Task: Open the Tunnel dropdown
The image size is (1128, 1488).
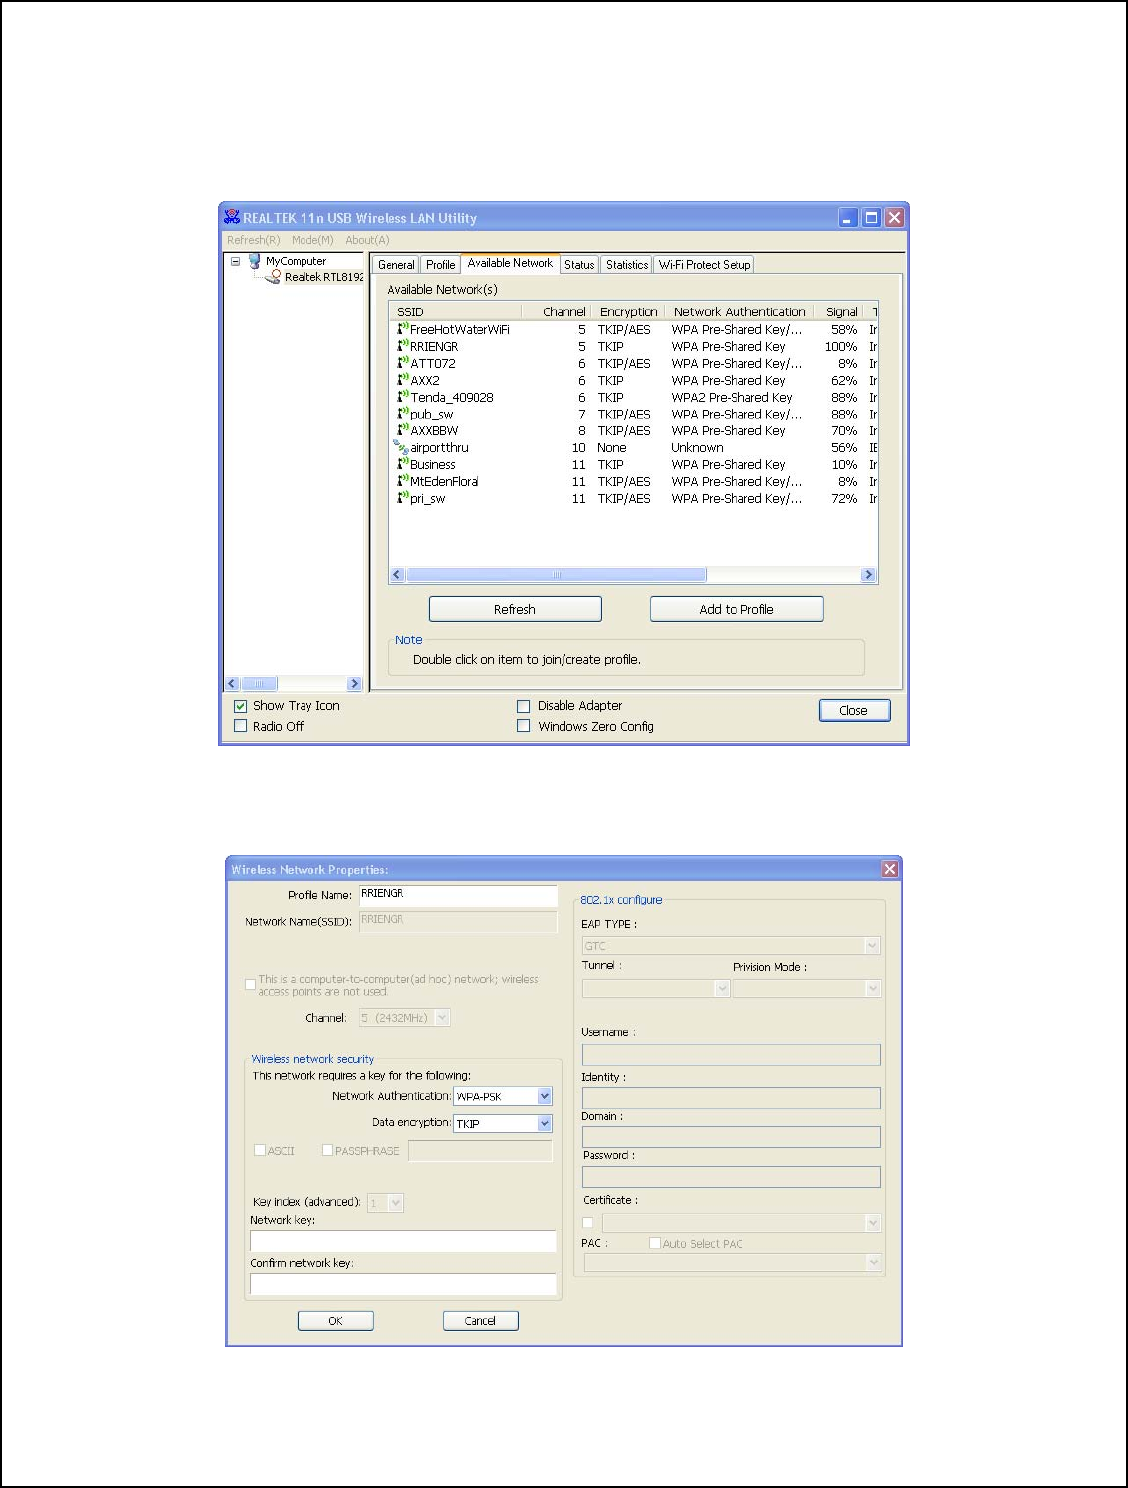Action: coord(723,988)
